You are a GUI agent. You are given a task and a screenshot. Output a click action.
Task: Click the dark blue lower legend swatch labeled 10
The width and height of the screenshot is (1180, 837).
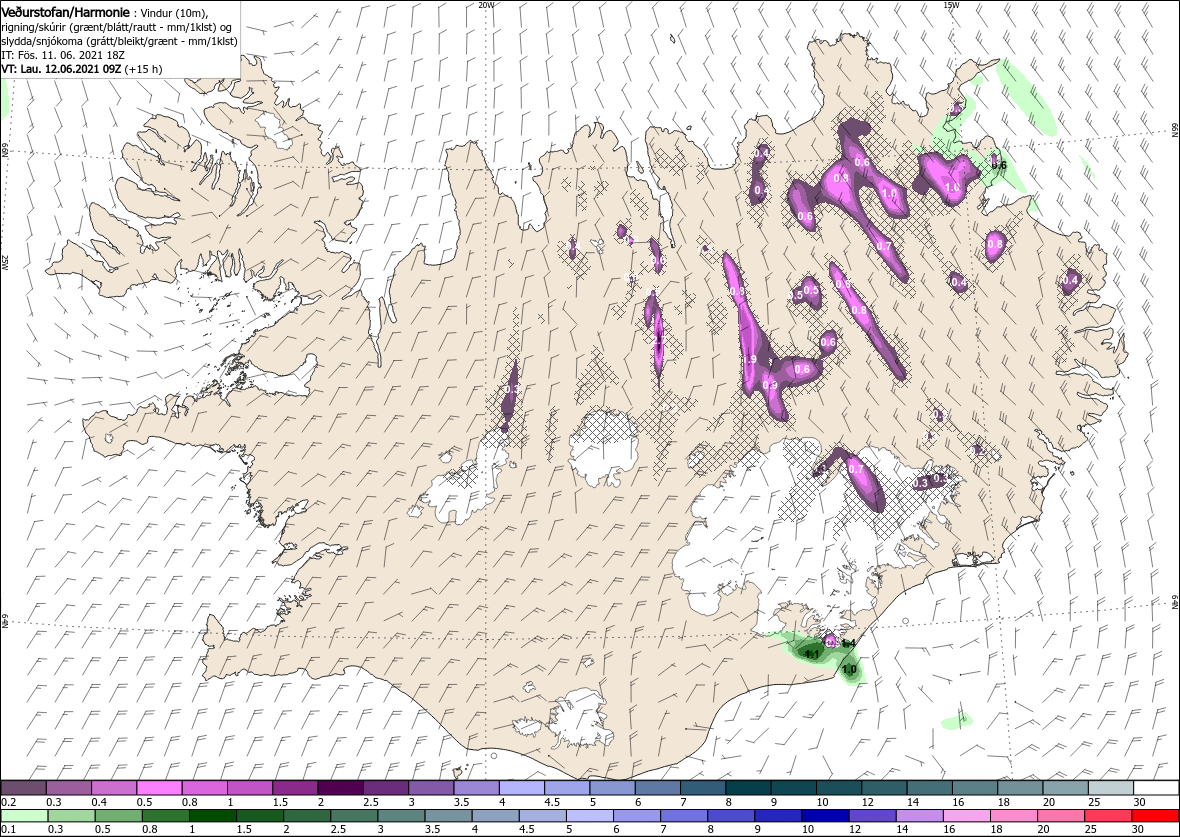pos(824,816)
